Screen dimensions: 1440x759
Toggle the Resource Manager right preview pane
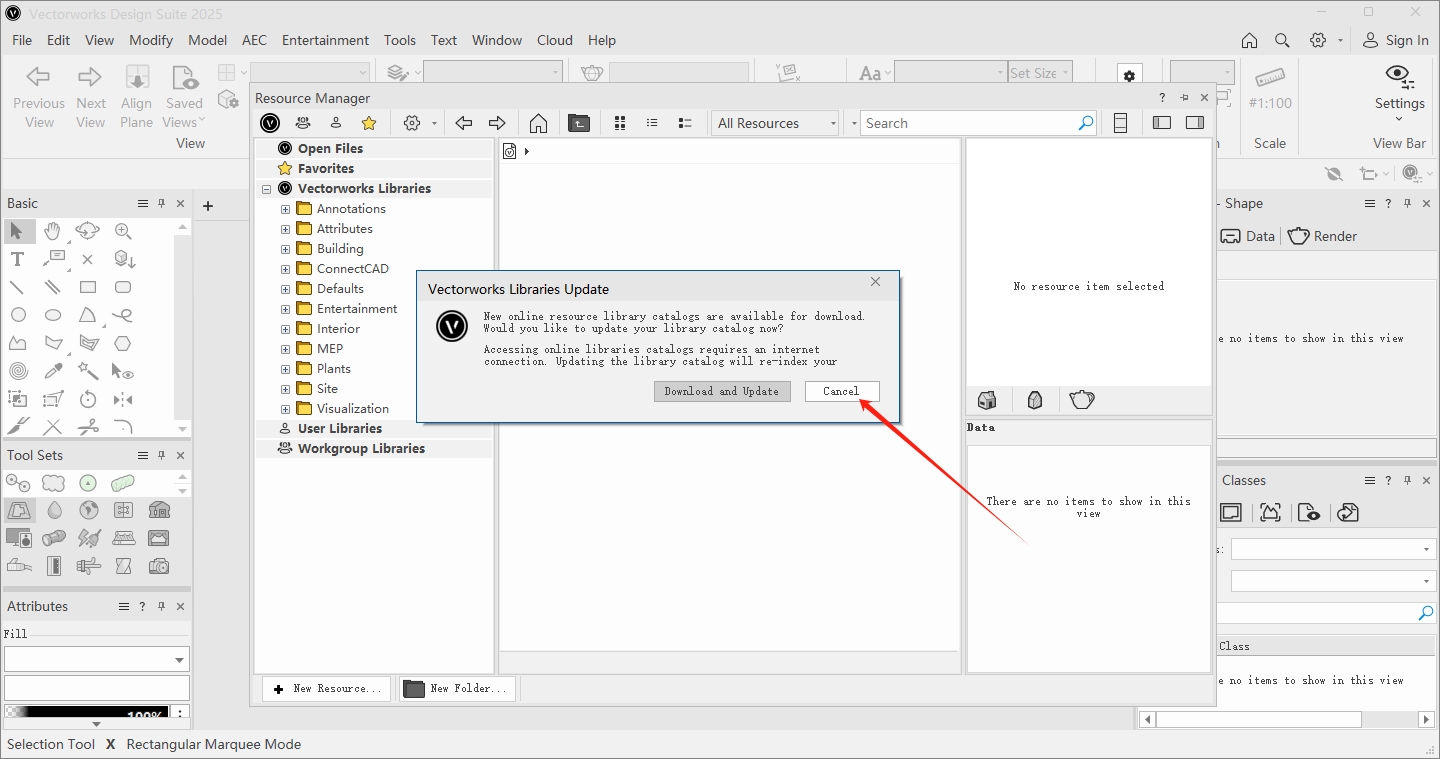pyautogui.click(x=1194, y=123)
